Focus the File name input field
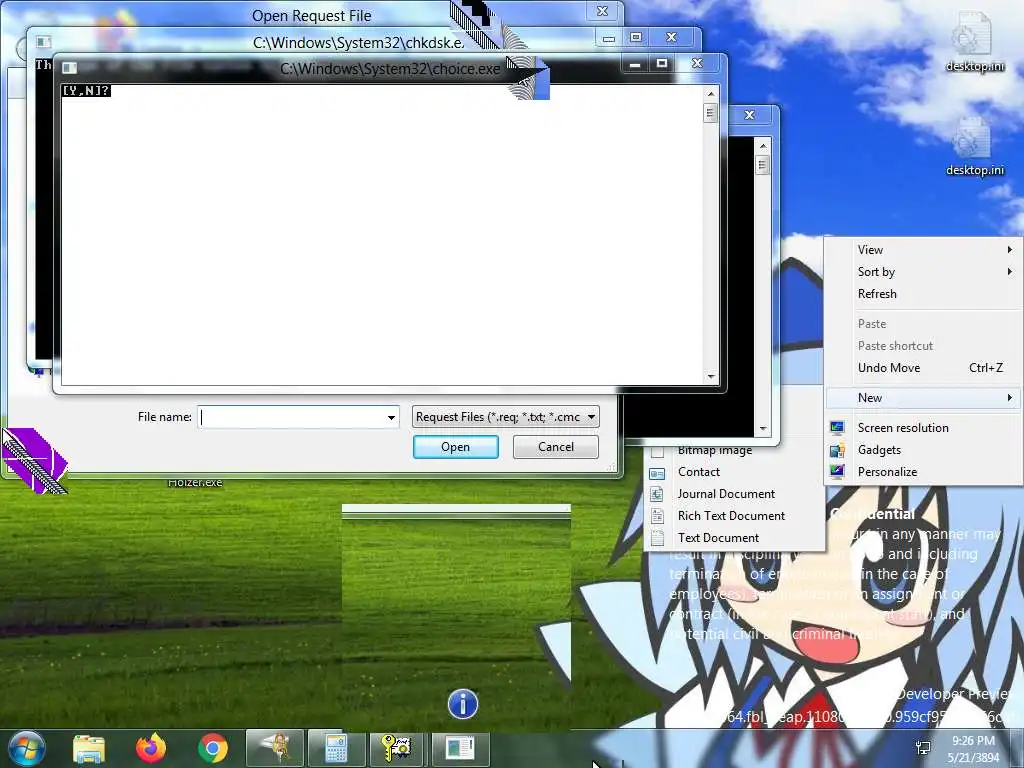The width and height of the screenshot is (1024, 768). pyautogui.click(x=291, y=417)
